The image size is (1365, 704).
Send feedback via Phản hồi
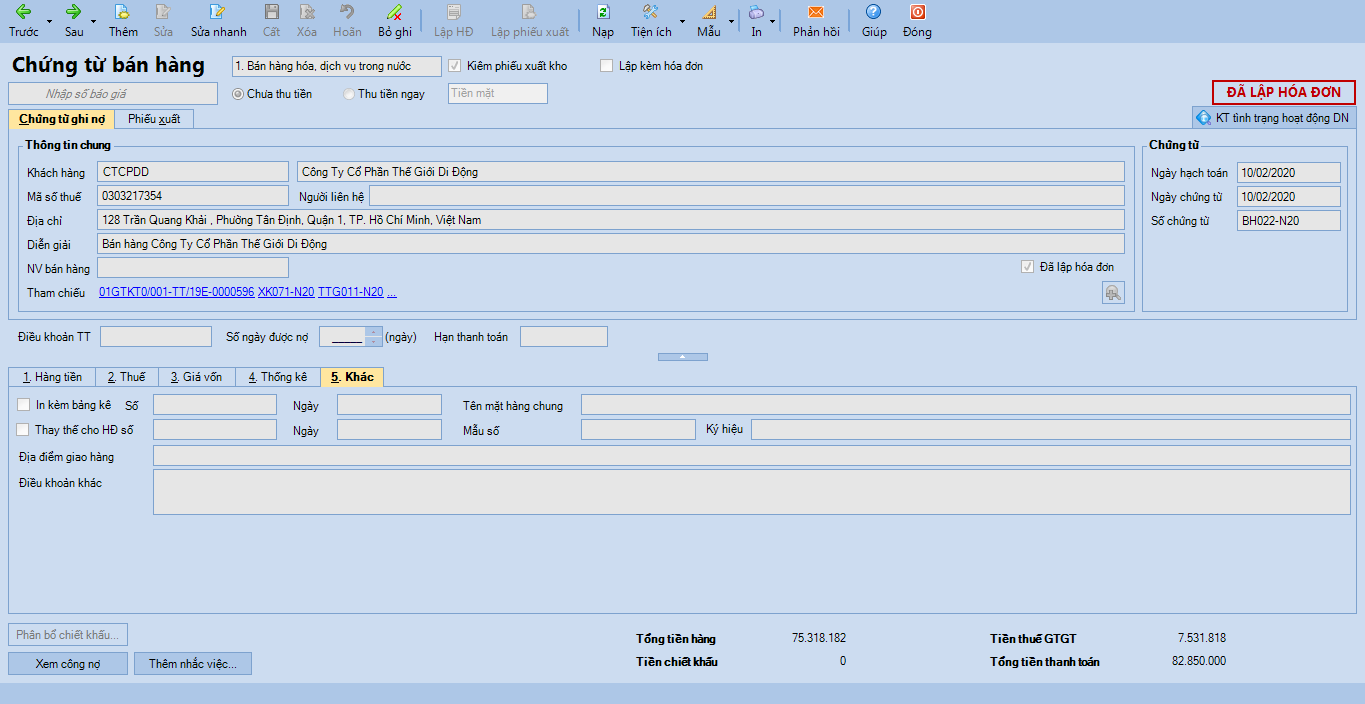tap(816, 20)
